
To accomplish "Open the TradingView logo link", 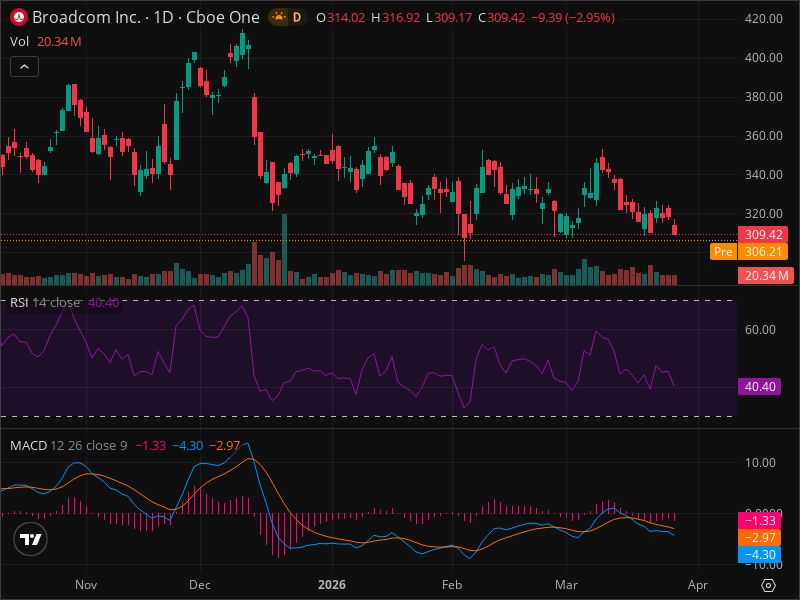I will coord(31,539).
